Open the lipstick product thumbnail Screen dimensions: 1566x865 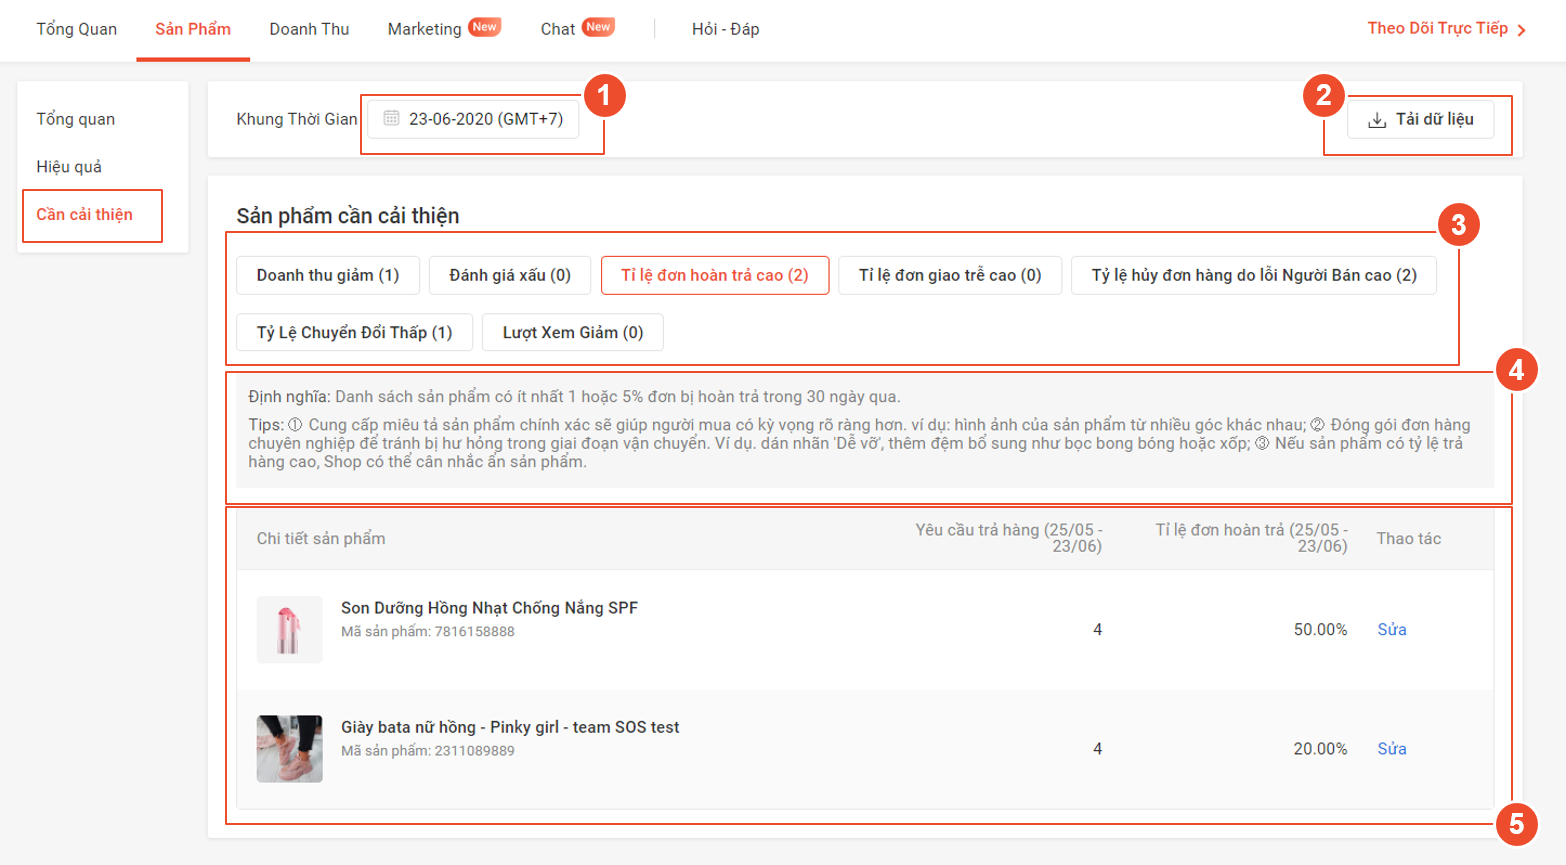click(289, 630)
